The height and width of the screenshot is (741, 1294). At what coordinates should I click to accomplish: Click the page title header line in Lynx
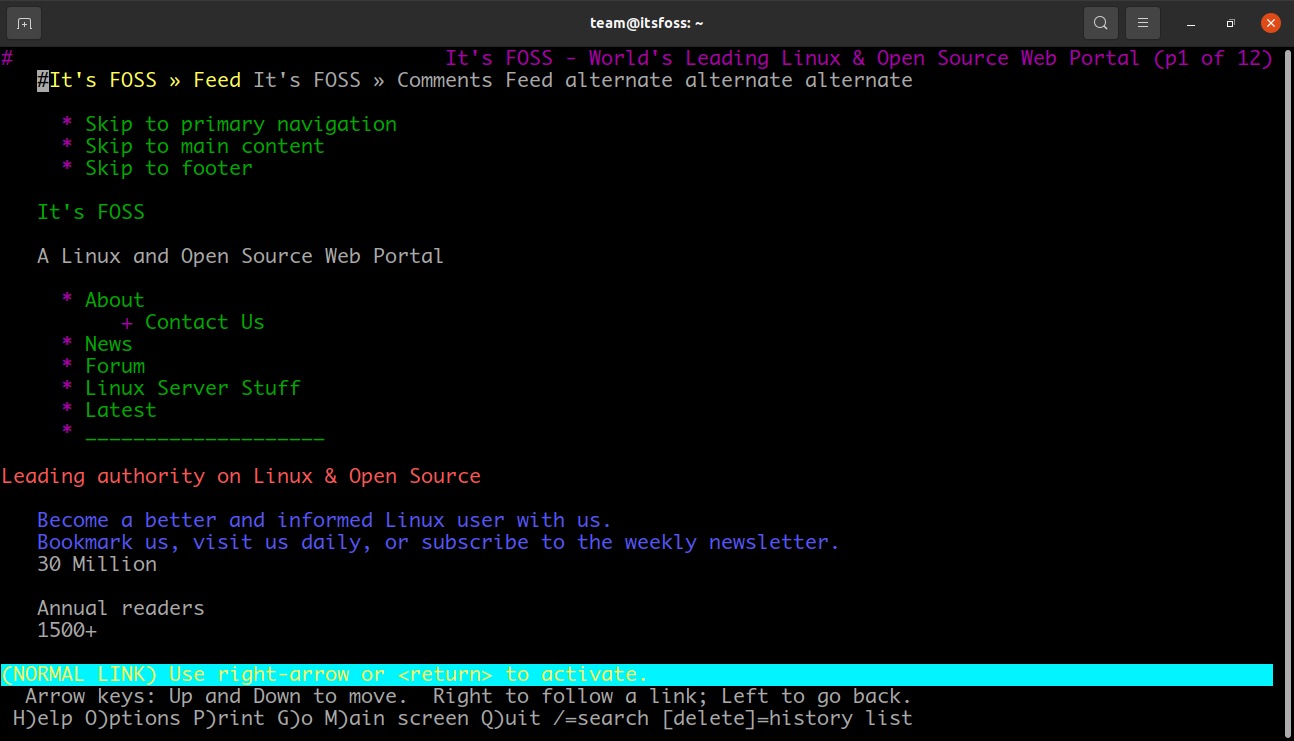point(859,58)
